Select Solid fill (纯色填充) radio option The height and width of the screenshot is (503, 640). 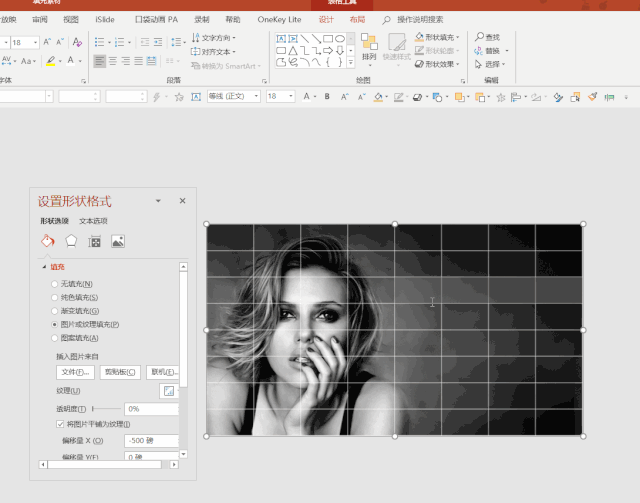coord(54,297)
